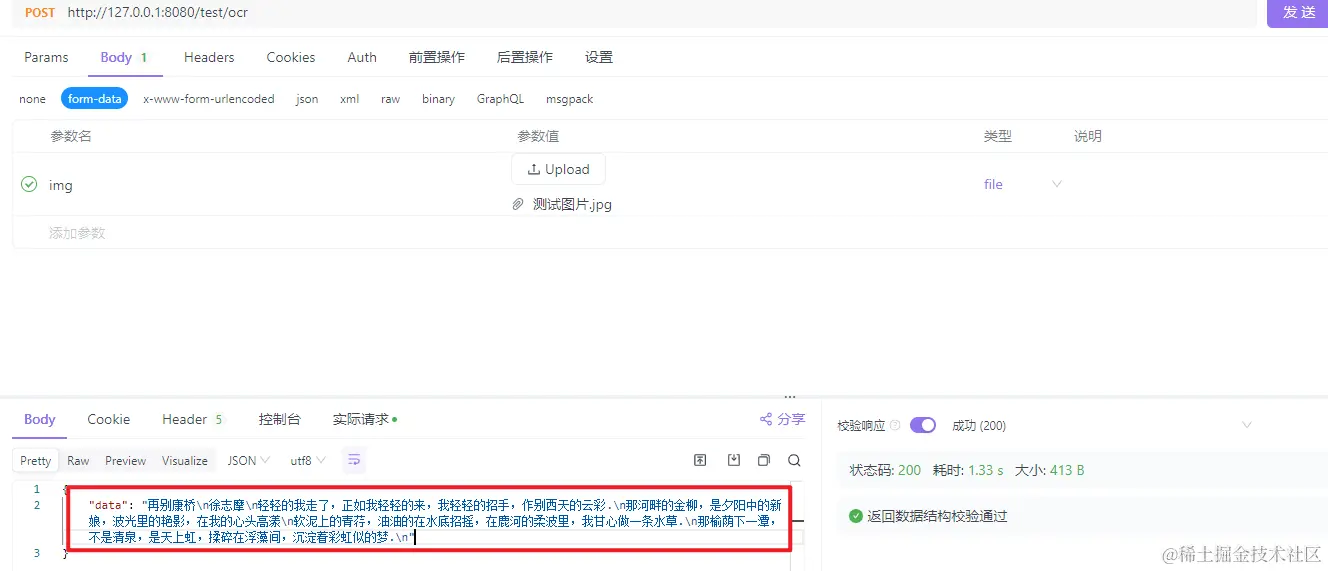Click the 1.33 s duration value
This screenshot has width=1328, height=571.
tap(986, 470)
